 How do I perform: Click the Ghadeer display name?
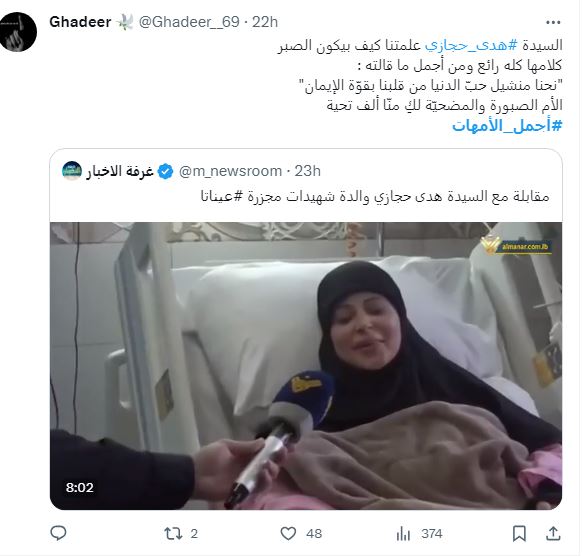tap(80, 22)
